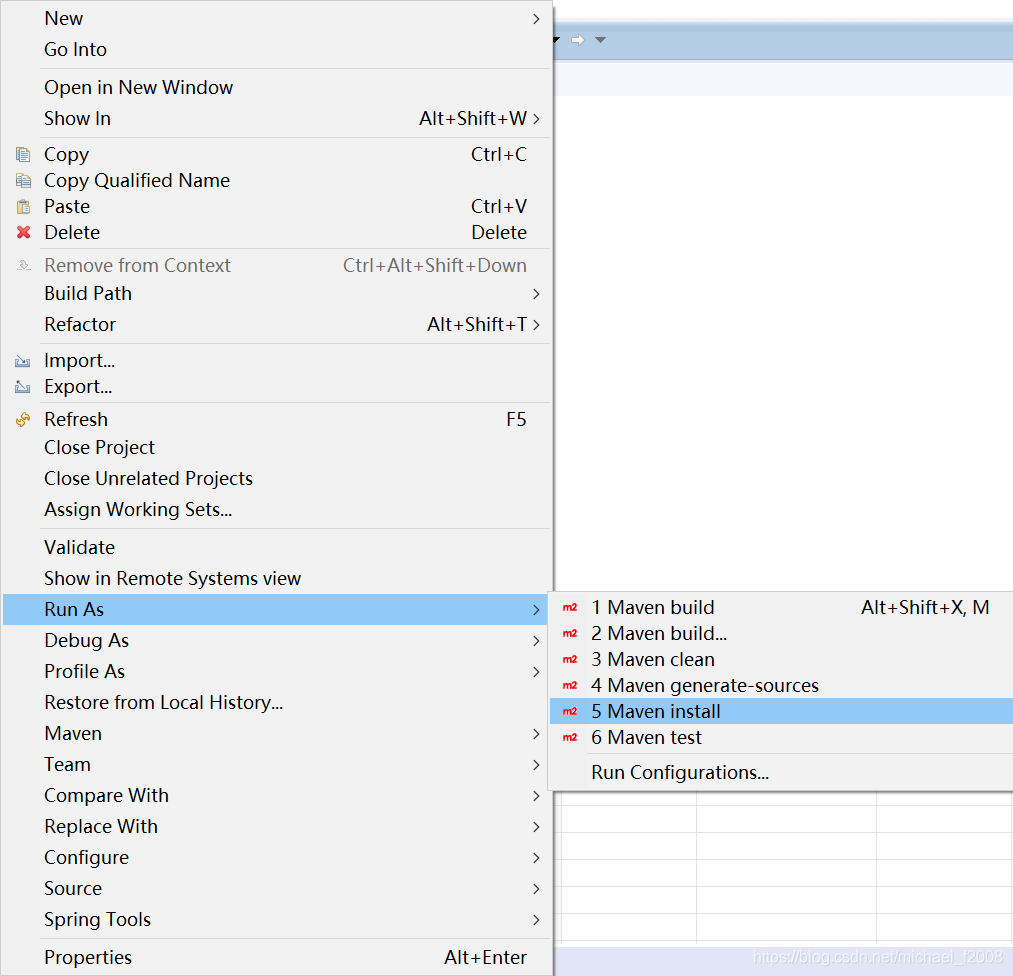Choose Import... entry
Viewport: 1013px width, 976px height.
tap(277, 360)
